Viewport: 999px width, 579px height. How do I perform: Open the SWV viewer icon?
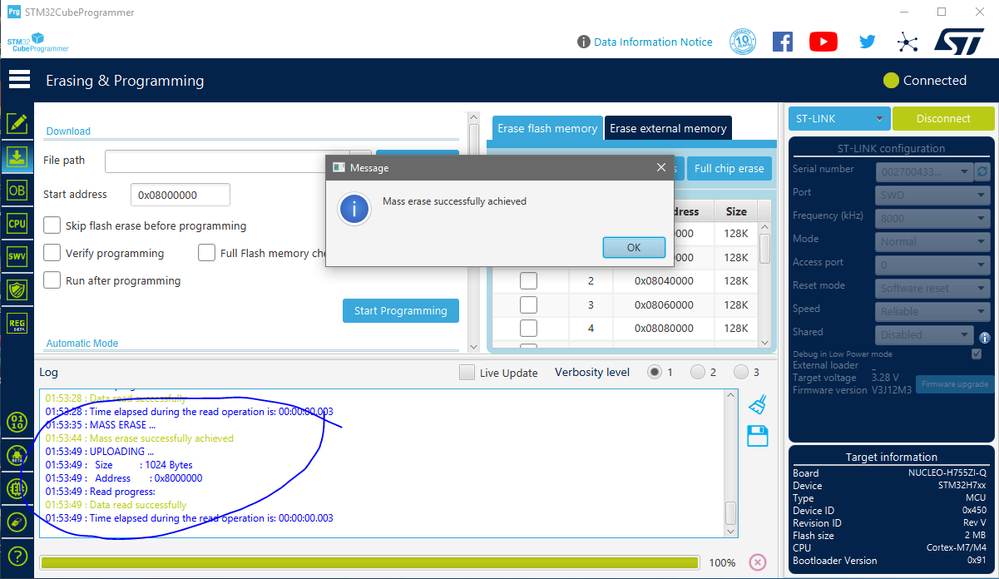coord(17,257)
